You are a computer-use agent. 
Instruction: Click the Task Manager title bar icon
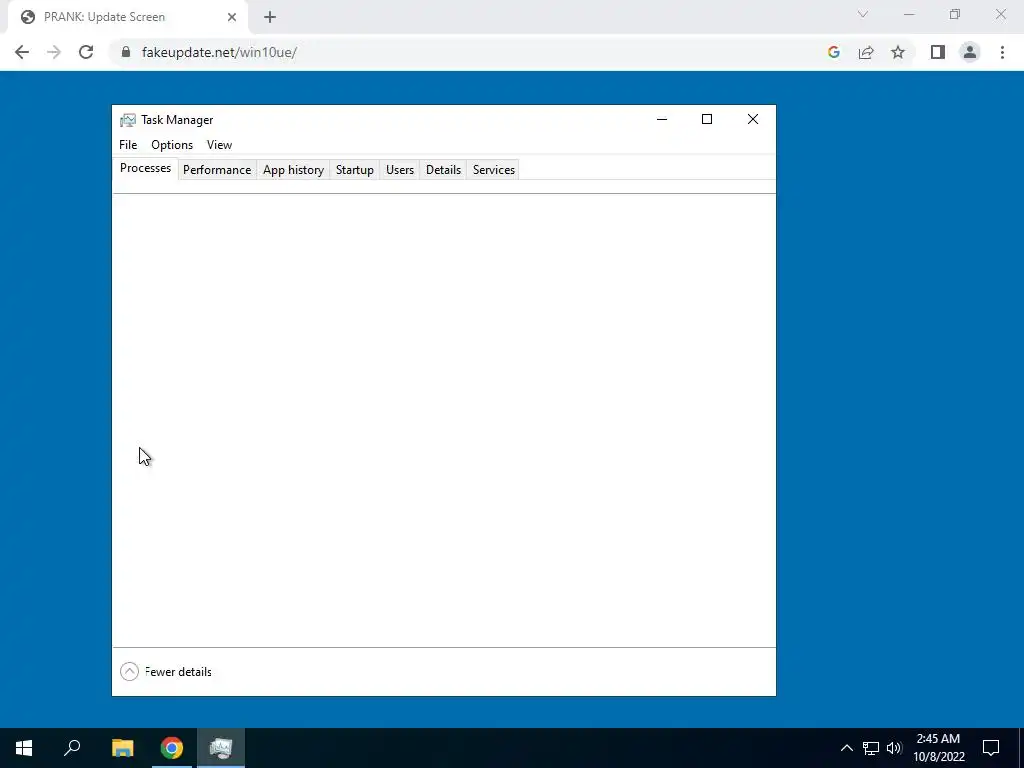click(x=127, y=120)
